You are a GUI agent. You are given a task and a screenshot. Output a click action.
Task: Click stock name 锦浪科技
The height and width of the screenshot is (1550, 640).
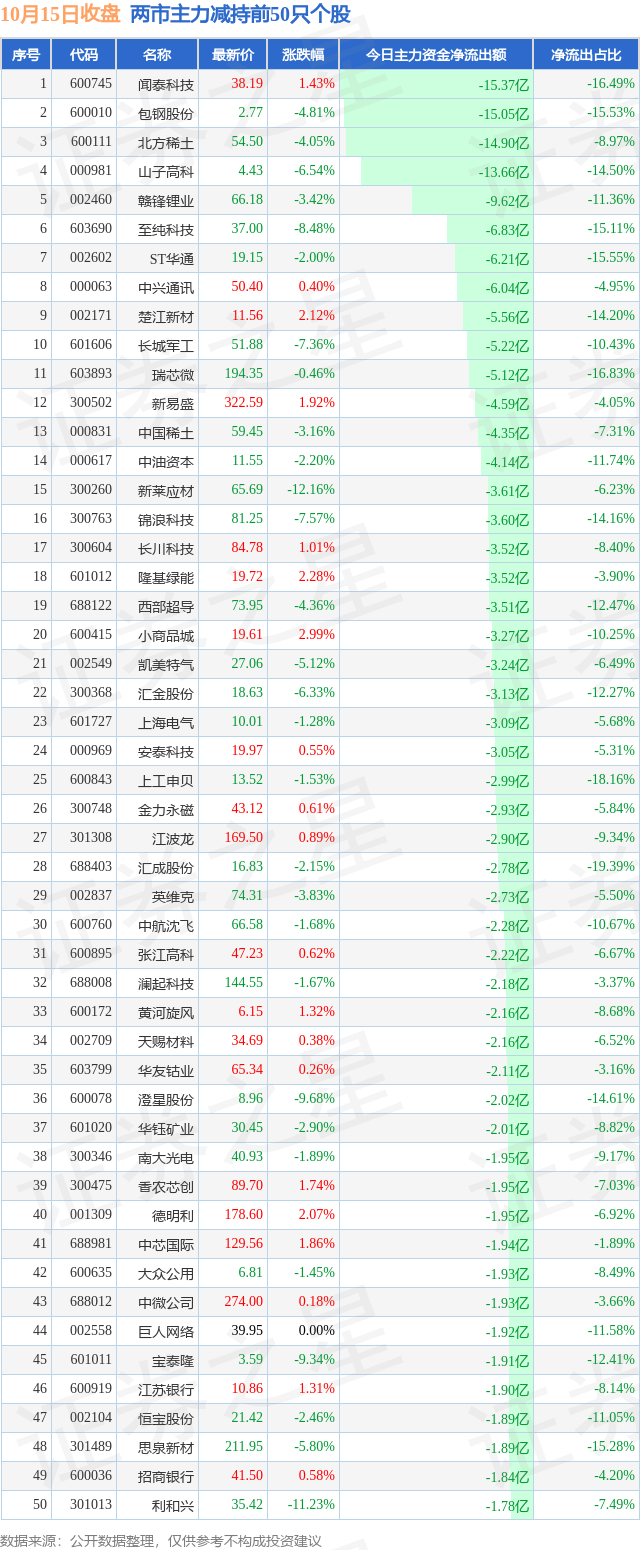coord(166,519)
